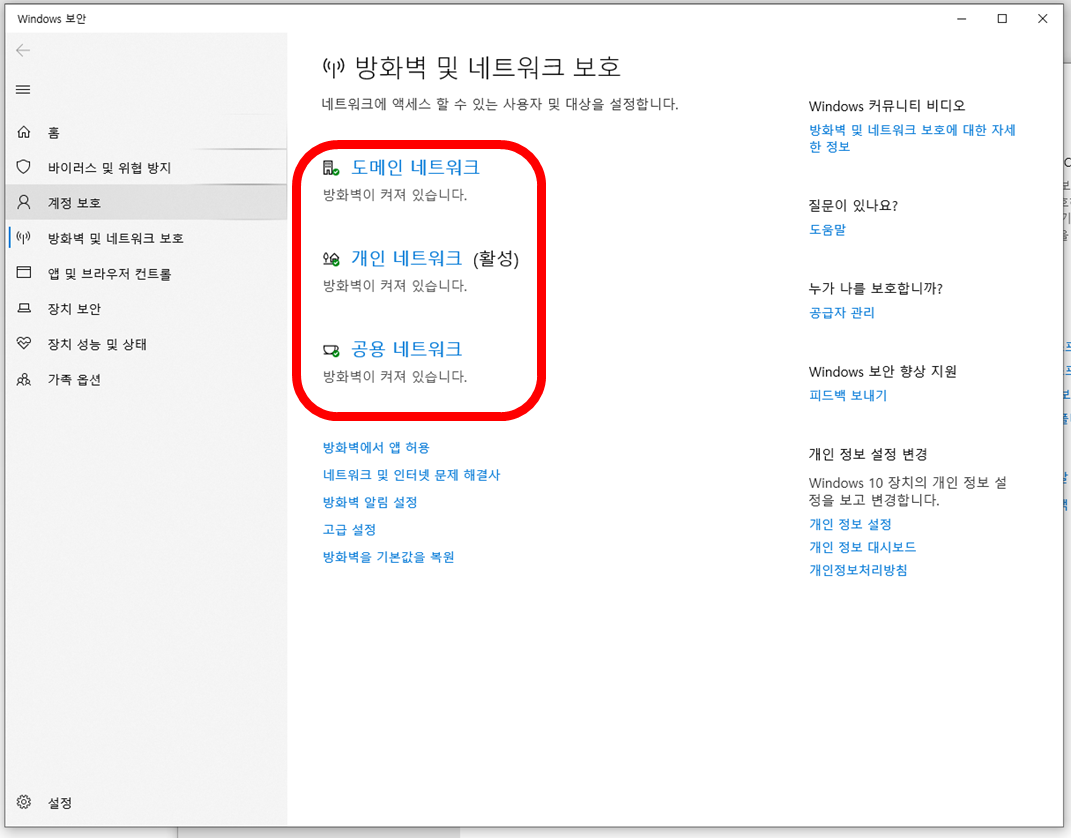Viewport: 1071px width, 838px height.
Task: Open the 공급자 관리 link
Action: (842, 312)
